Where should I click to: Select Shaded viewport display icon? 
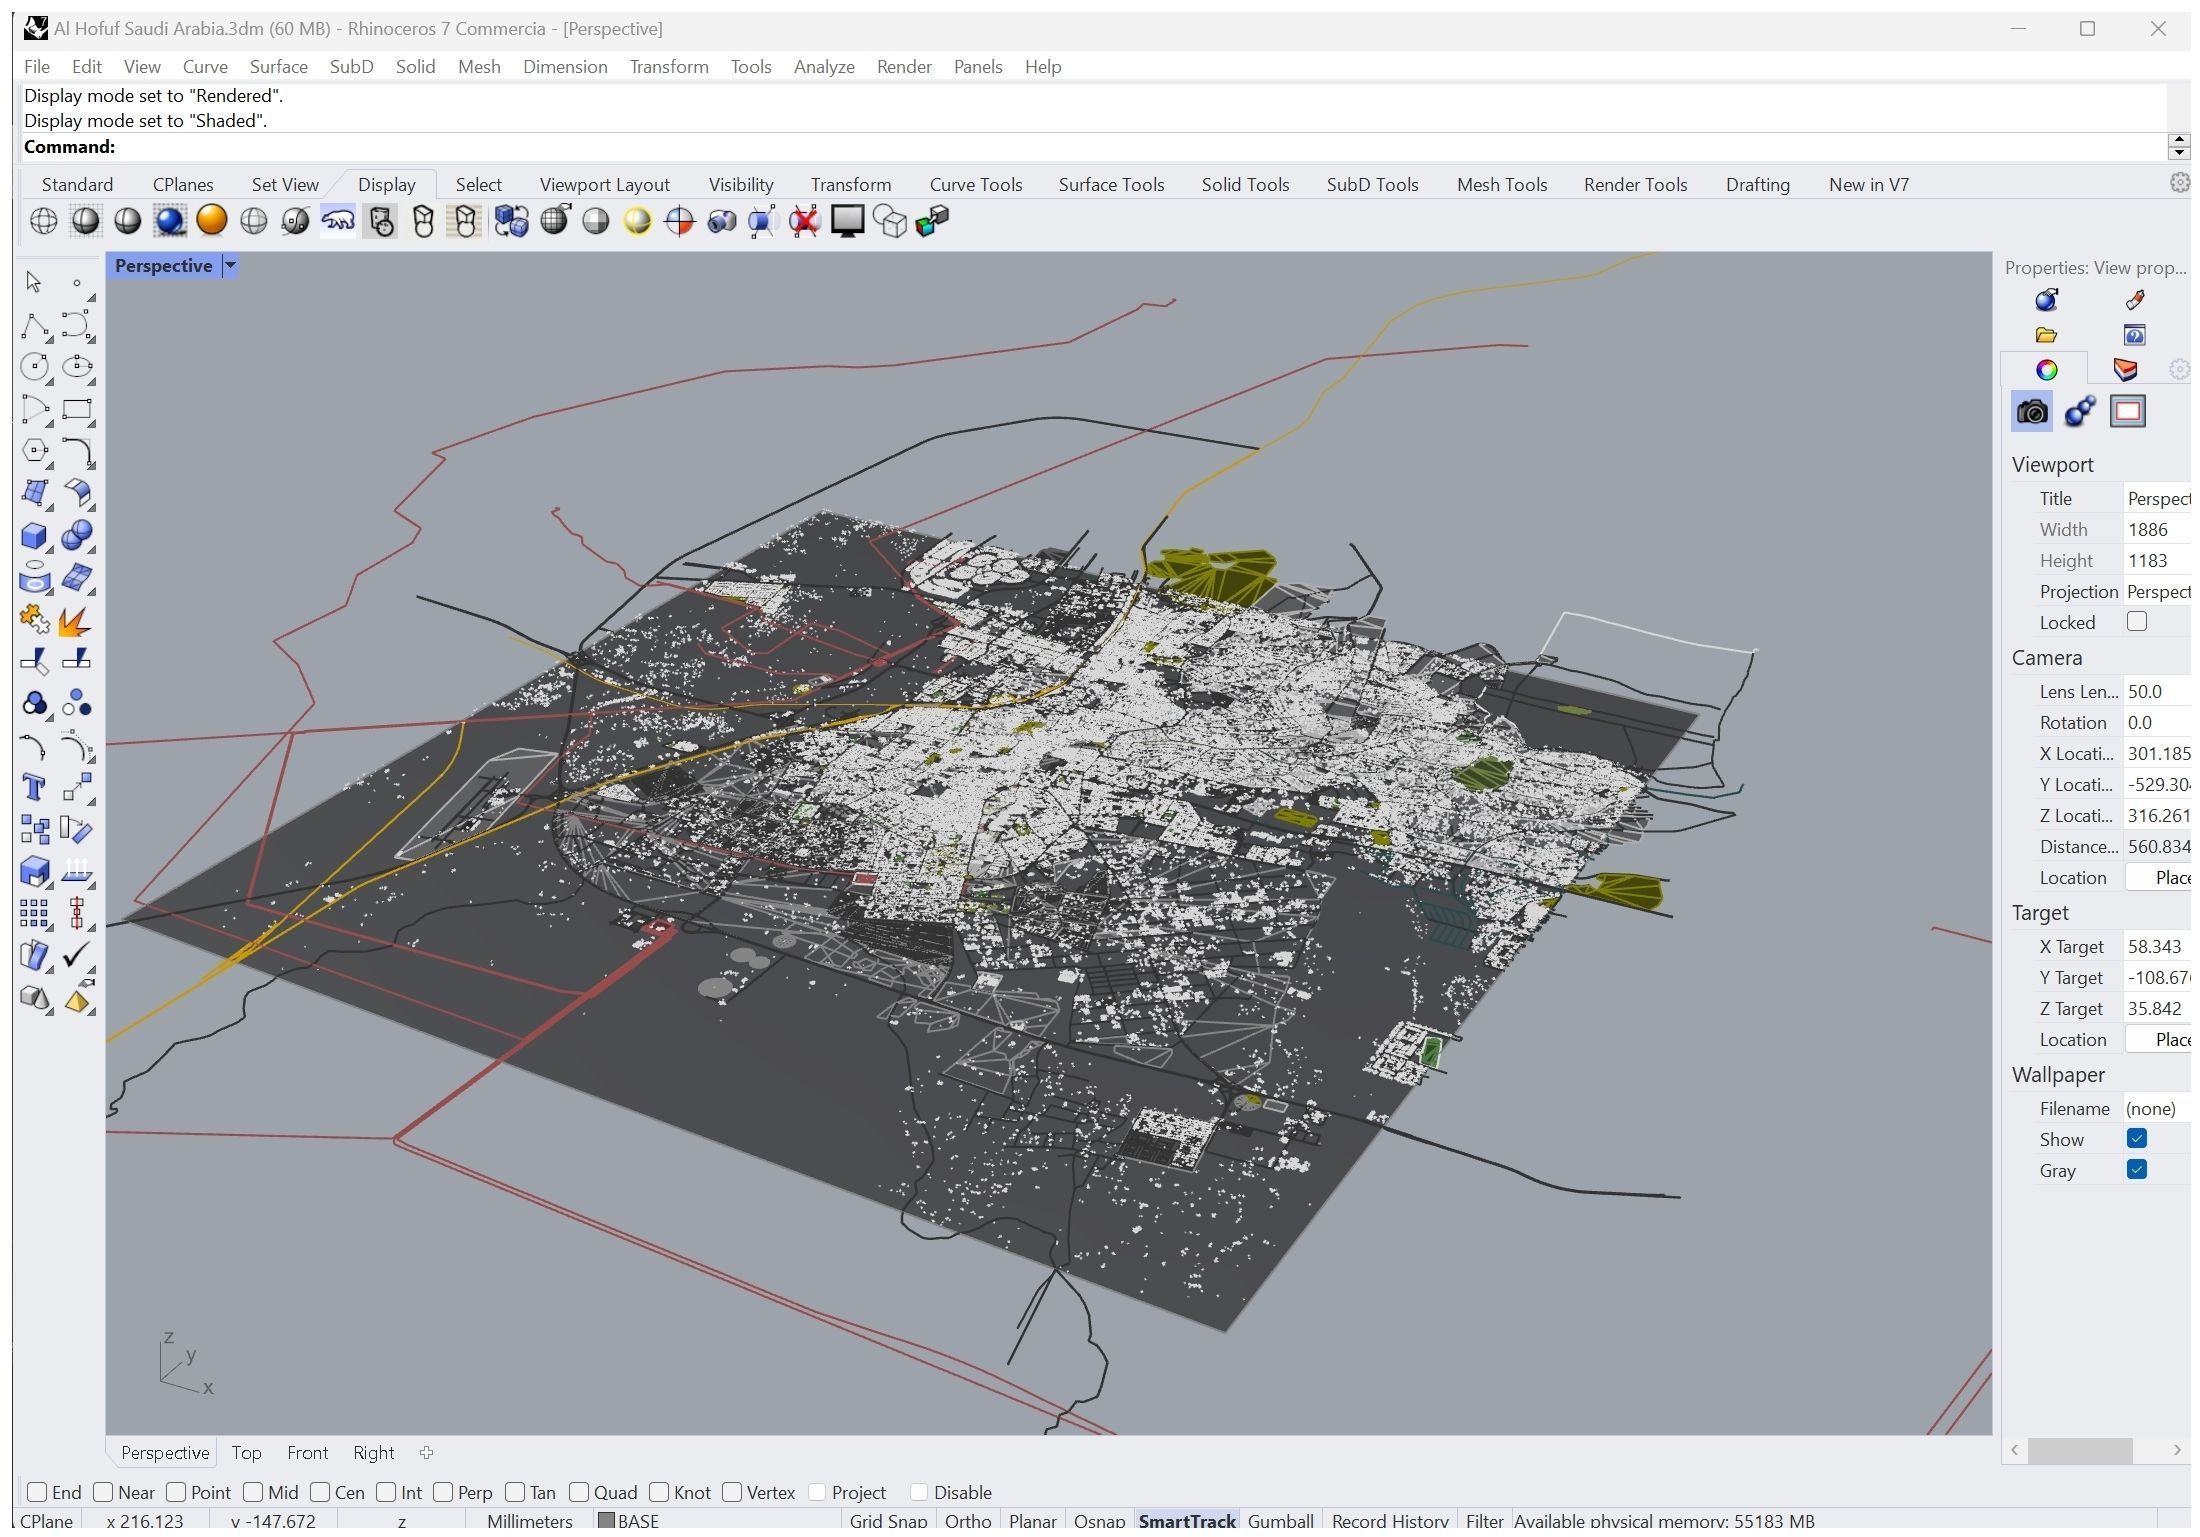(x=86, y=221)
